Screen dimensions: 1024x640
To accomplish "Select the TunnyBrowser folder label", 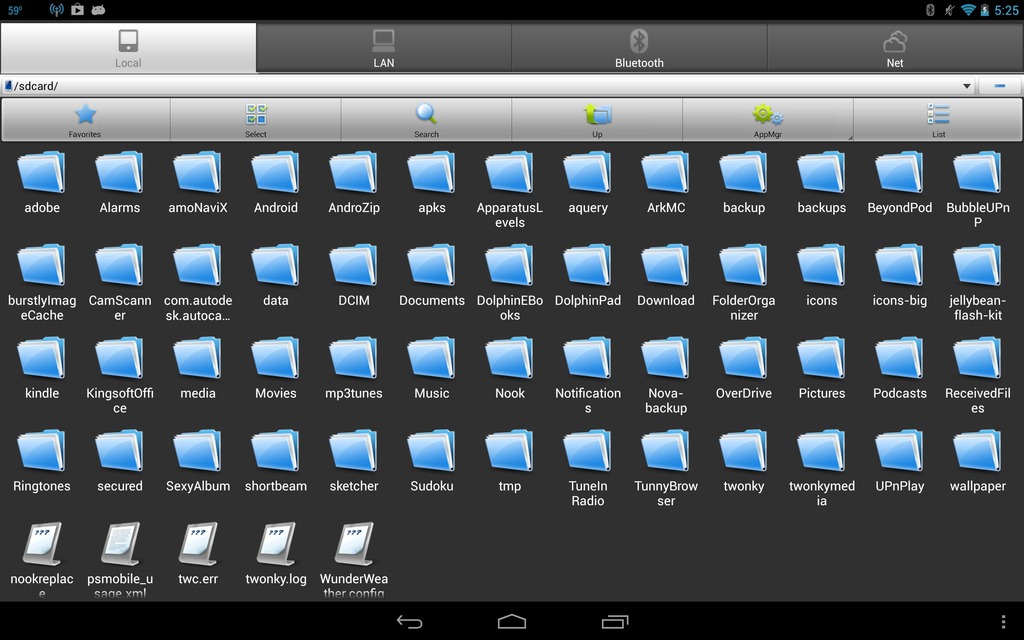I will (665, 493).
